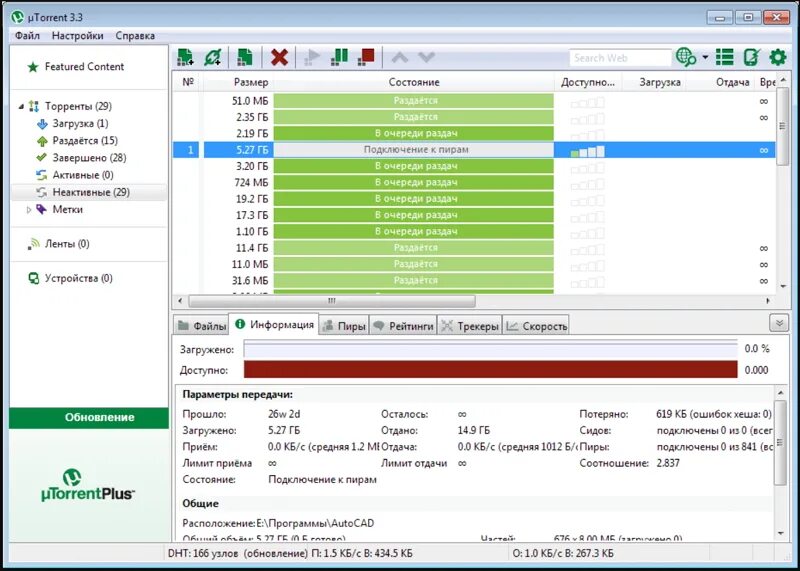This screenshot has width=800, height=571.
Task: Switch to the Рейтинги tab
Action: 403,326
